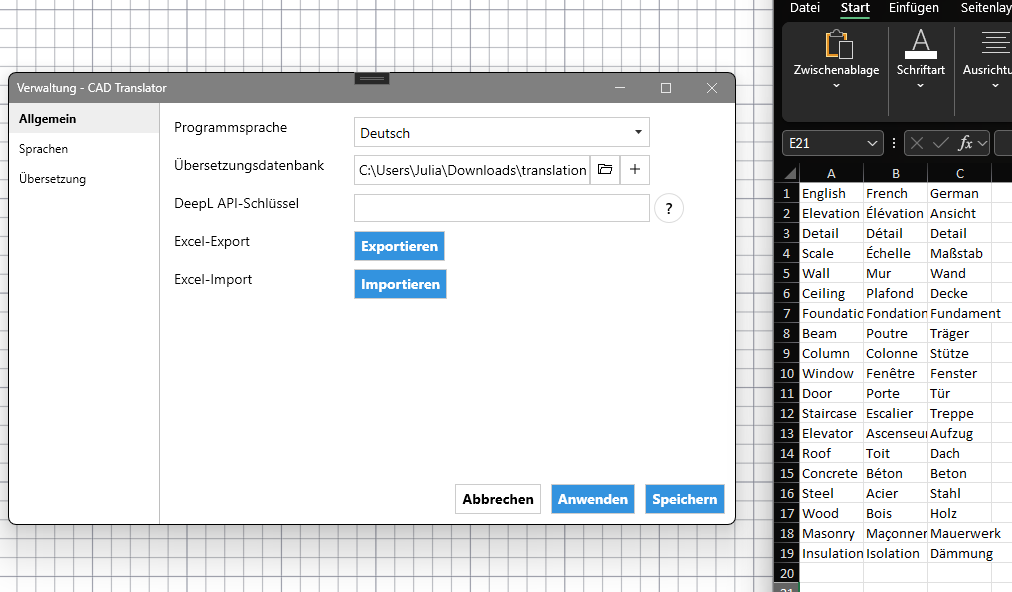Select cell containing 'Fenêtre'

[x=895, y=374]
